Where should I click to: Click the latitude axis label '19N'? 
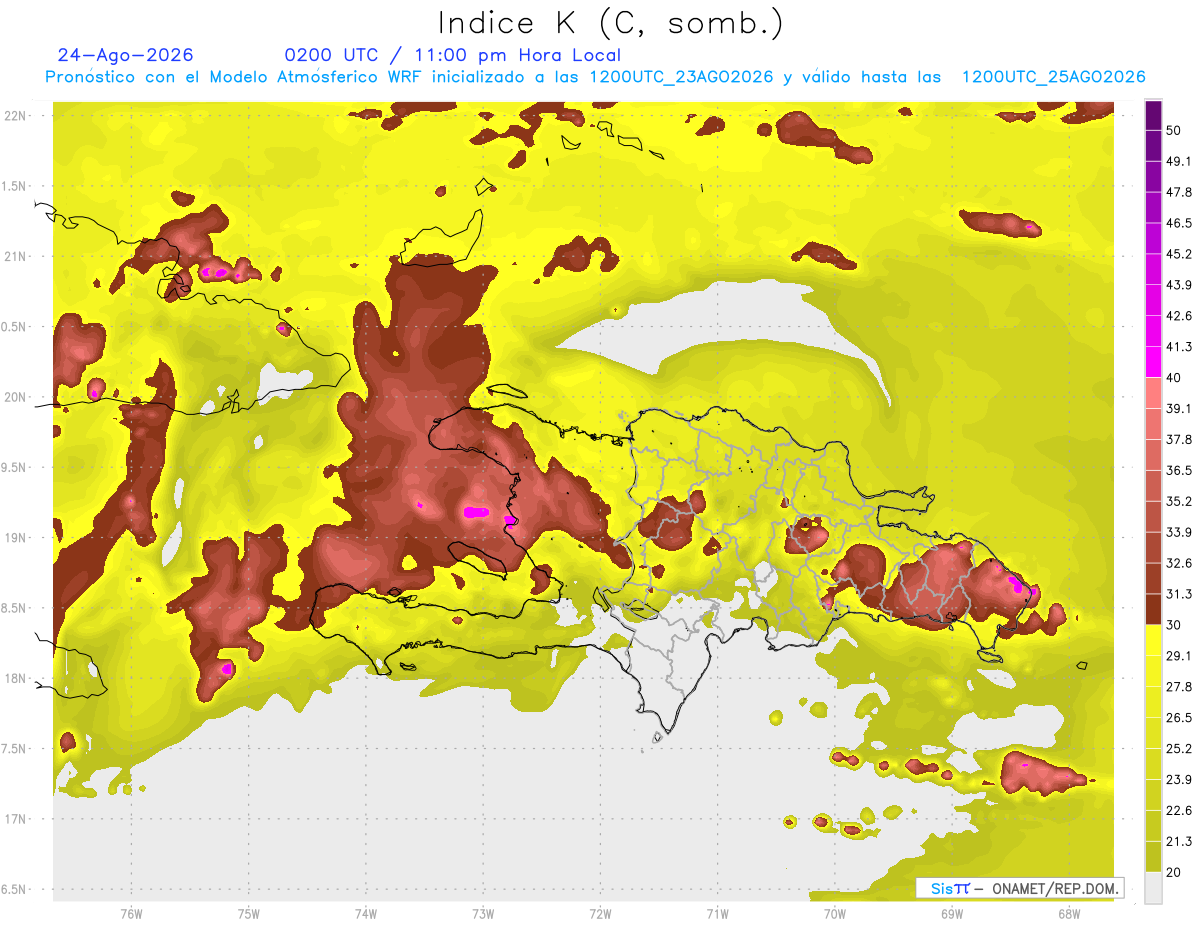[14, 538]
